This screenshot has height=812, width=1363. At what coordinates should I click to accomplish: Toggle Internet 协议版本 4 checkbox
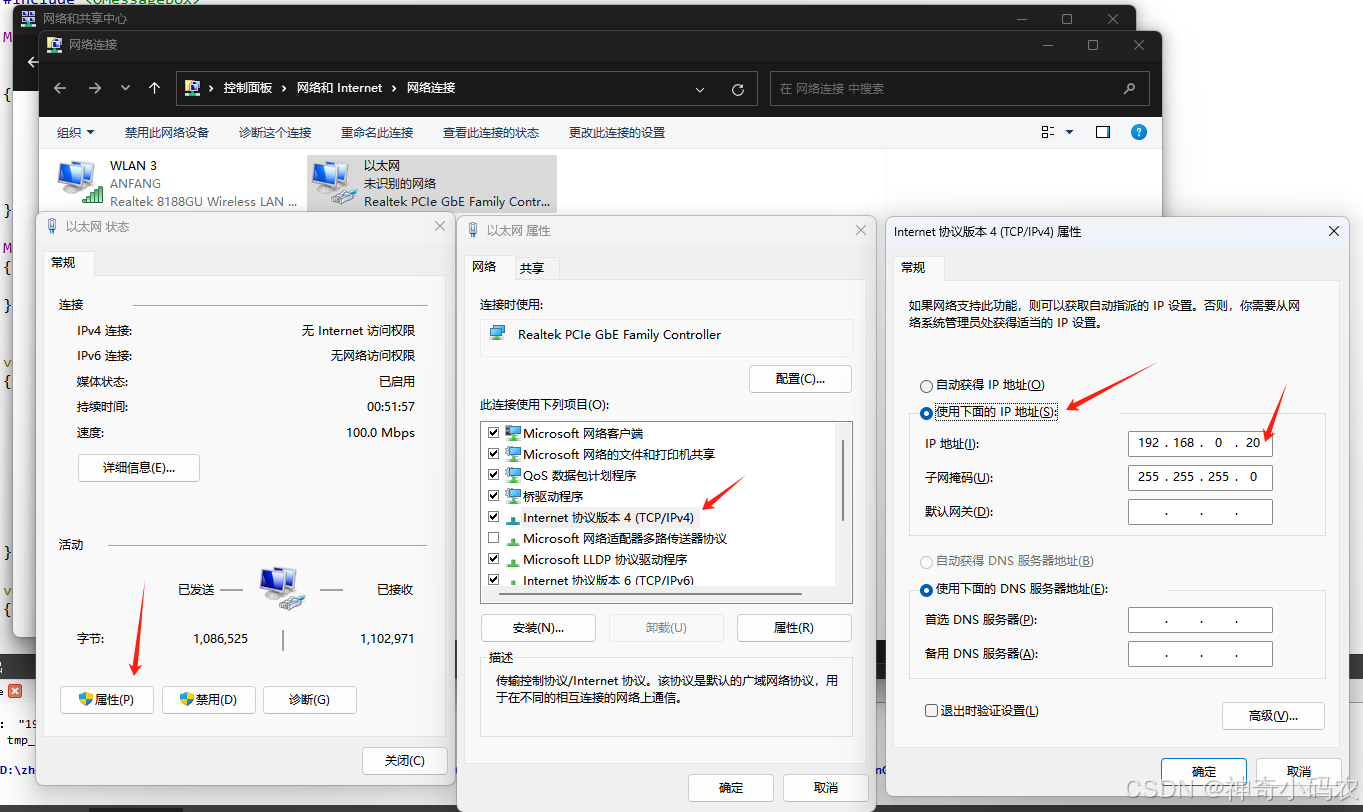[x=493, y=517]
